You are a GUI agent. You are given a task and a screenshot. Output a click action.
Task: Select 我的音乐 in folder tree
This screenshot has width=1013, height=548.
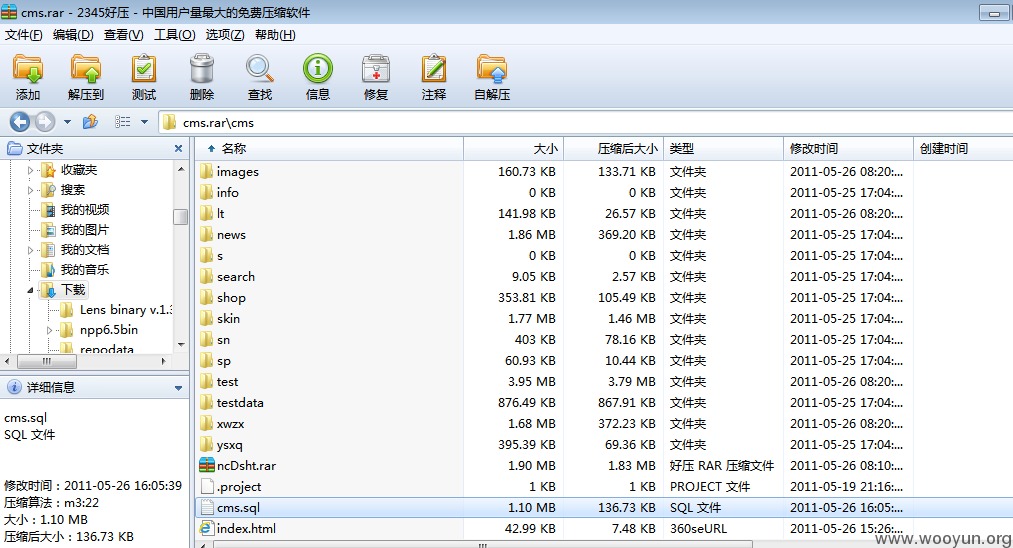tap(85, 269)
